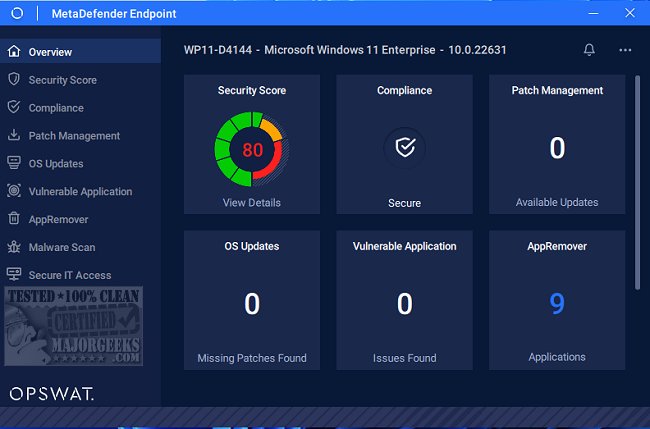Click the Applications label in AppRemover card
Viewport: 650px width, 429px height.
coord(557,357)
